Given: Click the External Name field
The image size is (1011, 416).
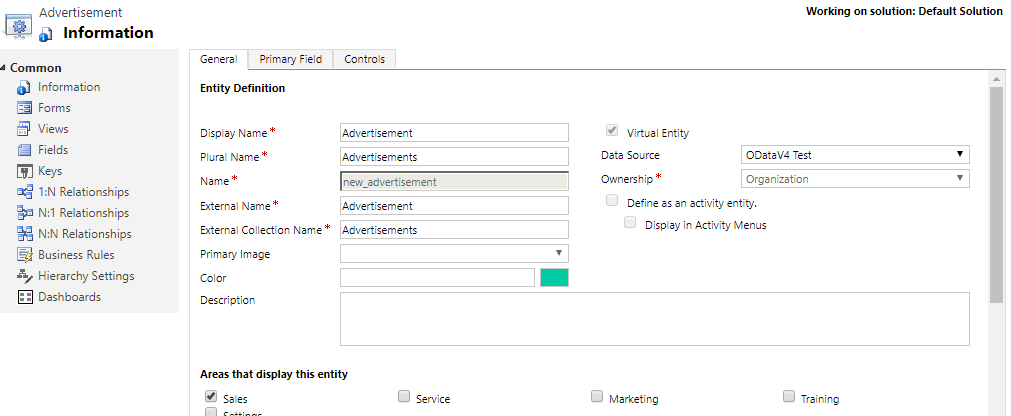Looking at the screenshot, I should pos(455,206).
